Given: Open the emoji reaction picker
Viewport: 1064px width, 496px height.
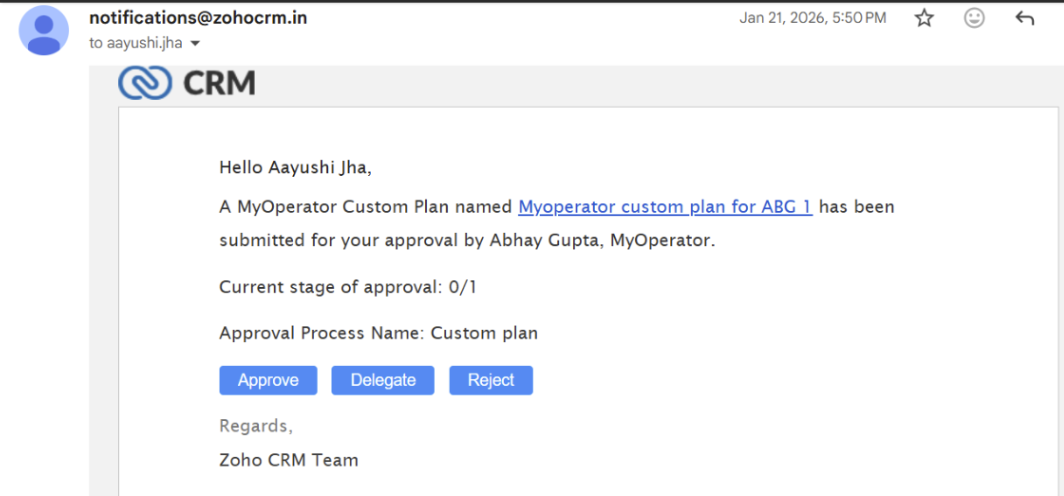Looking at the screenshot, I should 974,18.
